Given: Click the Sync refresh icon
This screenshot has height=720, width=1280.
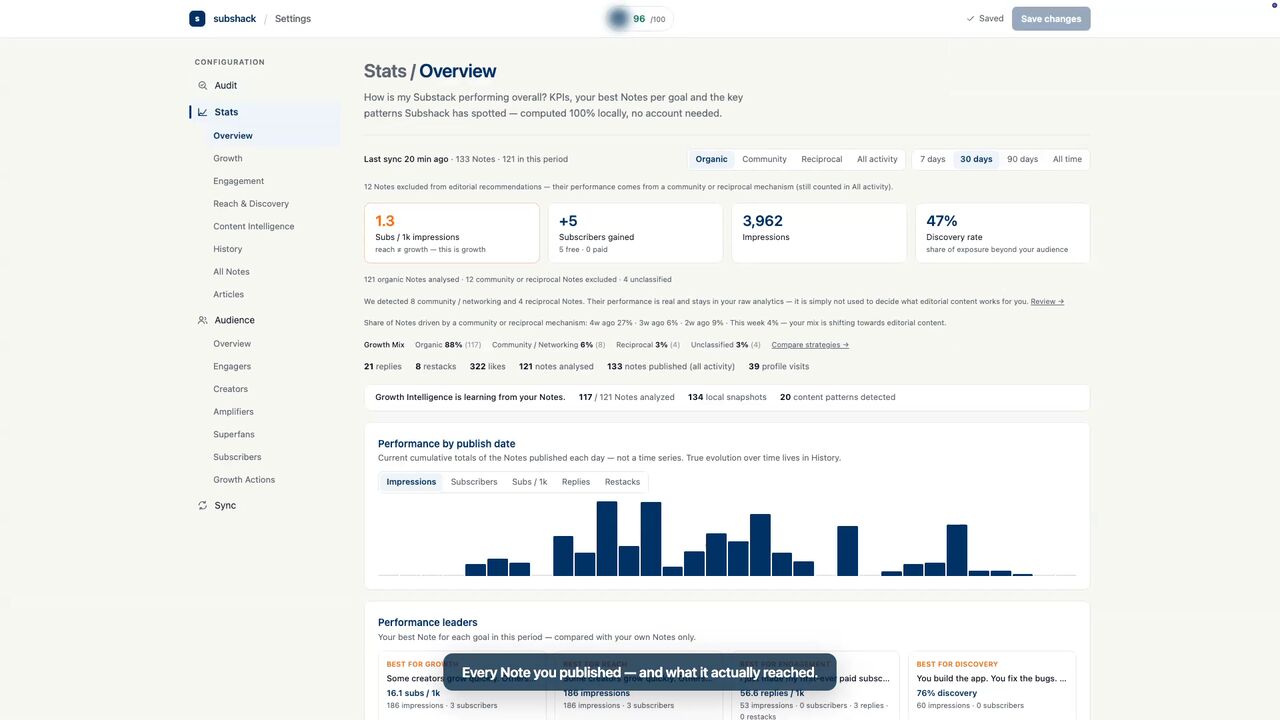Looking at the screenshot, I should 203,505.
